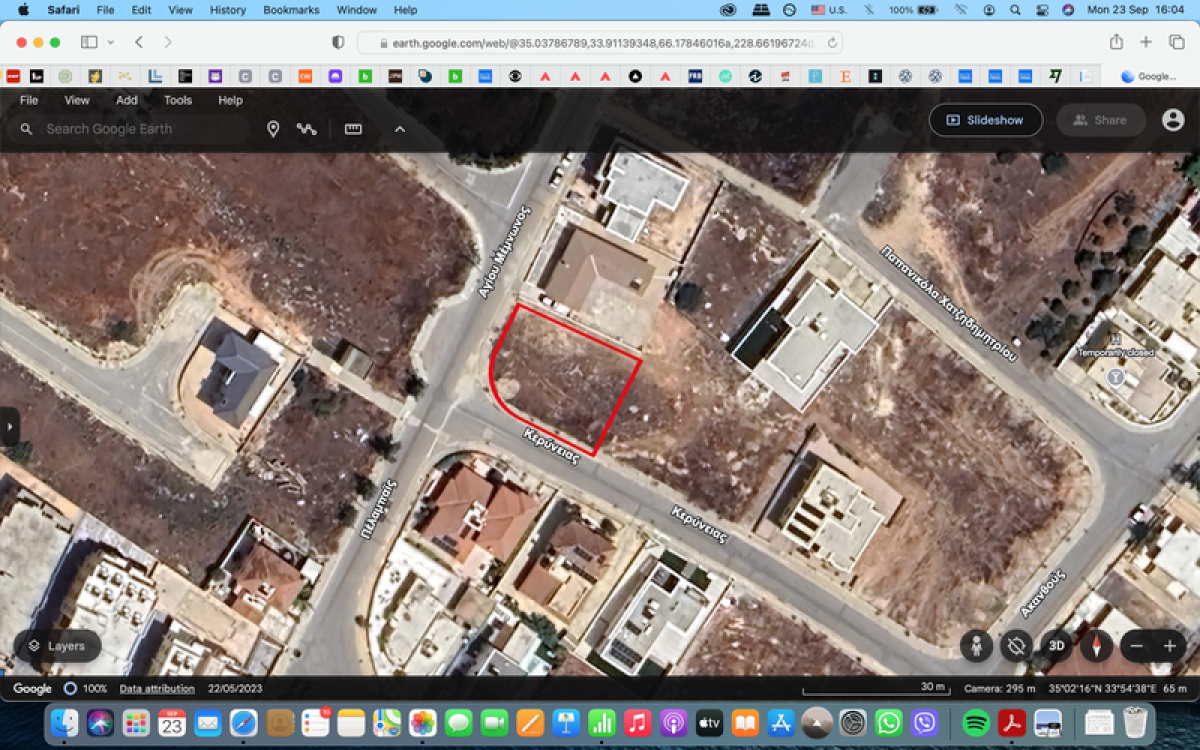Start the Slideshow presentation
This screenshot has width=1200, height=750.
click(985, 120)
